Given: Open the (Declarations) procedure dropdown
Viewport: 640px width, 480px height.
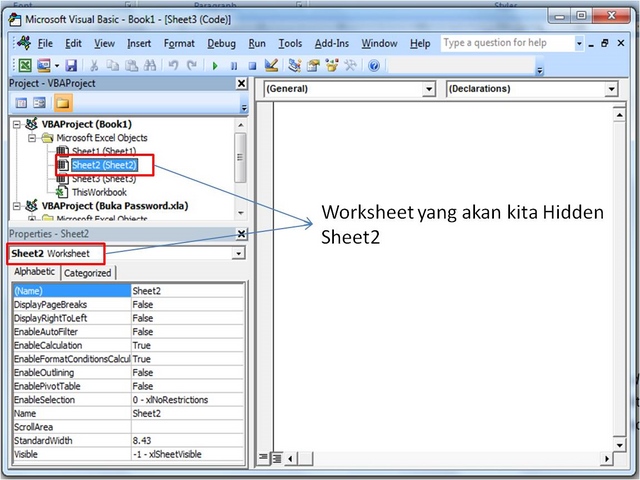Looking at the screenshot, I should pyautogui.click(x=611, y=89).
